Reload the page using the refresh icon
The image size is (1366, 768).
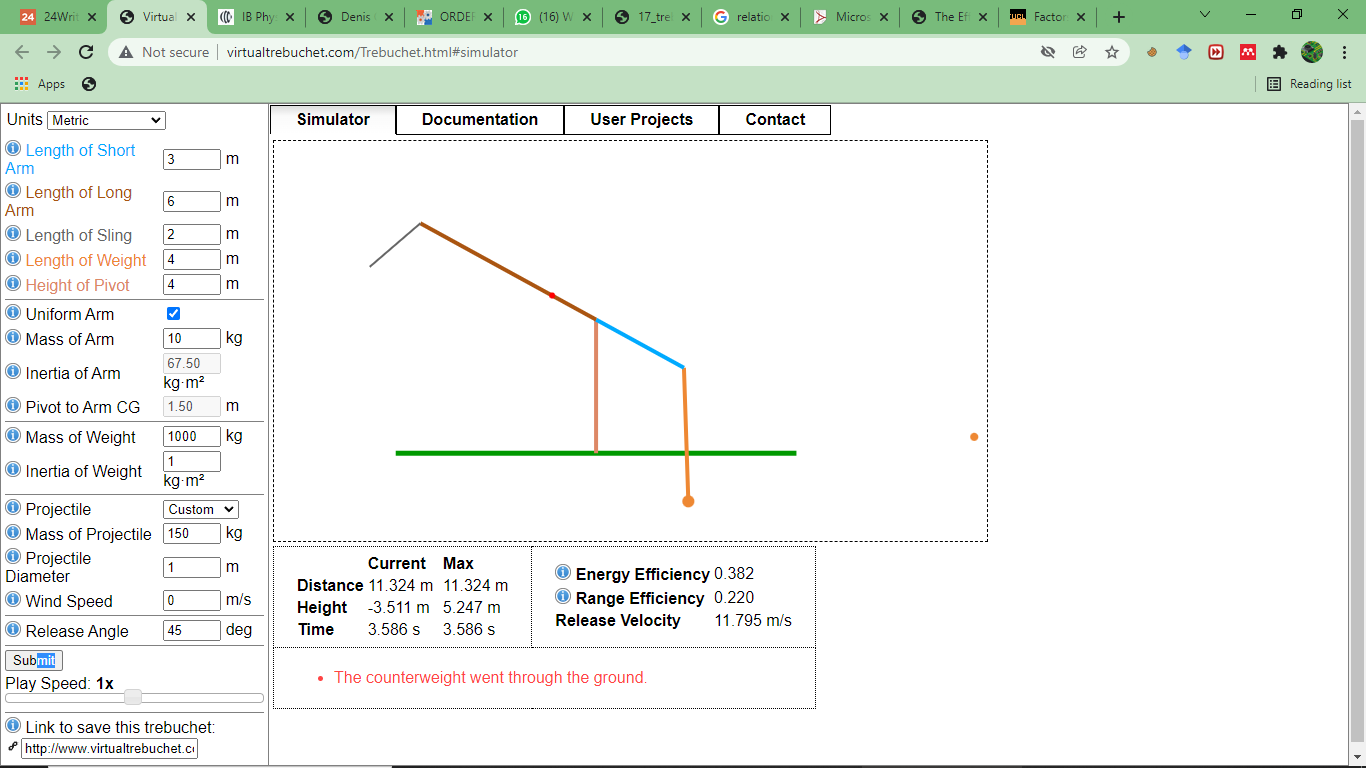pyautogui.click(x=86, y=52)
